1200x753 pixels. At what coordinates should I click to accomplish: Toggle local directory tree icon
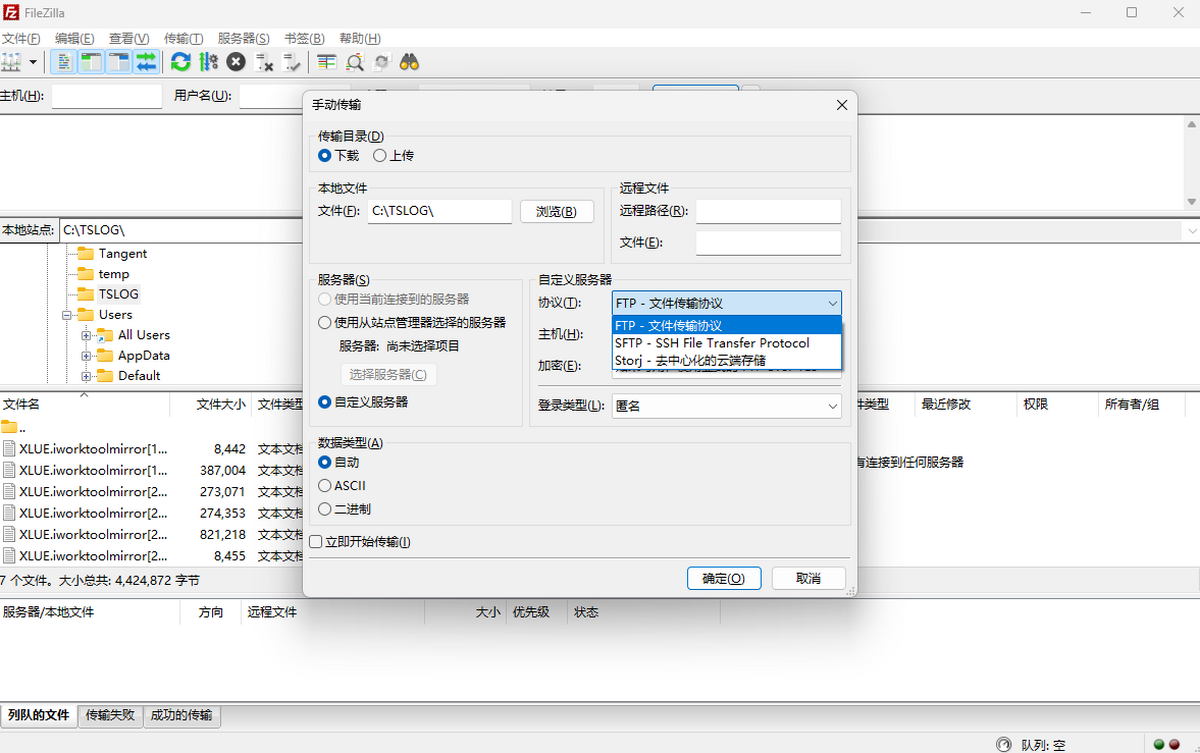tap(91, 62)
